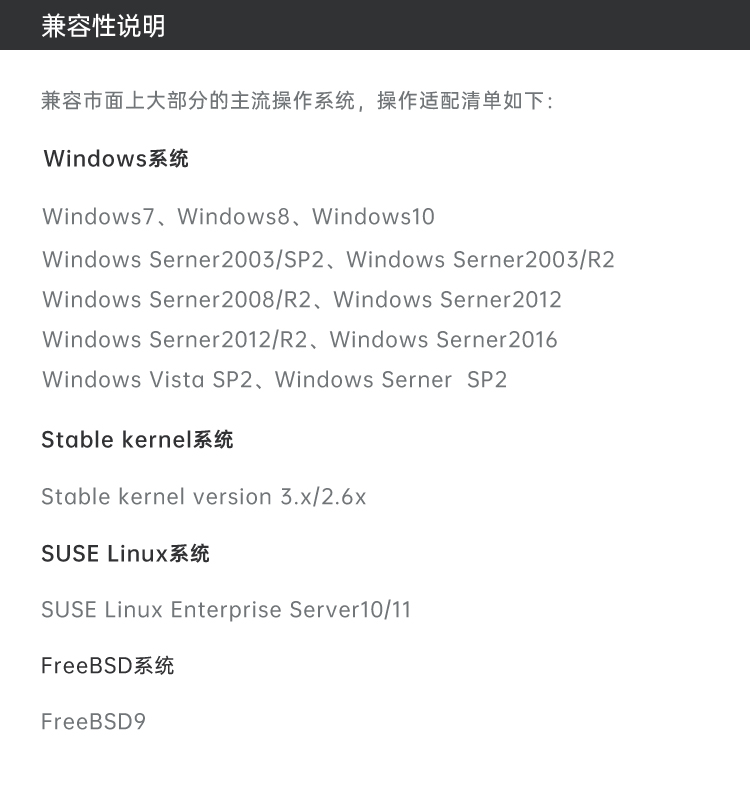The image size is (750, 791).
Task: Click the Stable kernel系统 heading
Action: click(137, 439)
